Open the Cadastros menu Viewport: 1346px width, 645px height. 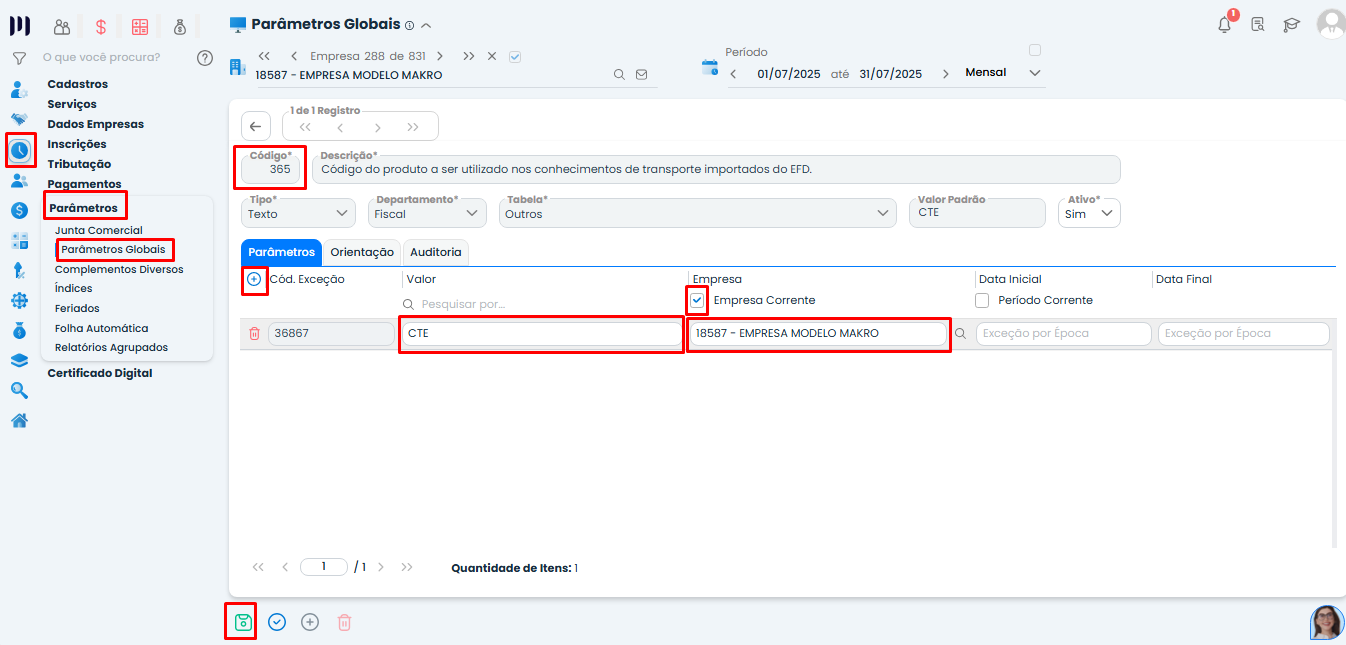click(78, 84)
